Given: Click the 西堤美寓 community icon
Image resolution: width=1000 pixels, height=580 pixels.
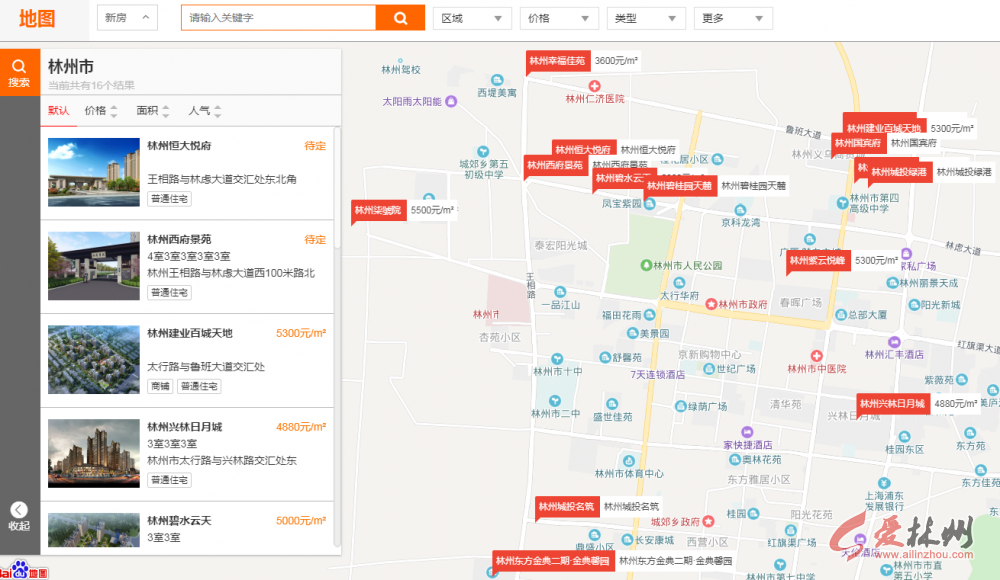Looking at the screenshot, I should [x=497, y=80].
